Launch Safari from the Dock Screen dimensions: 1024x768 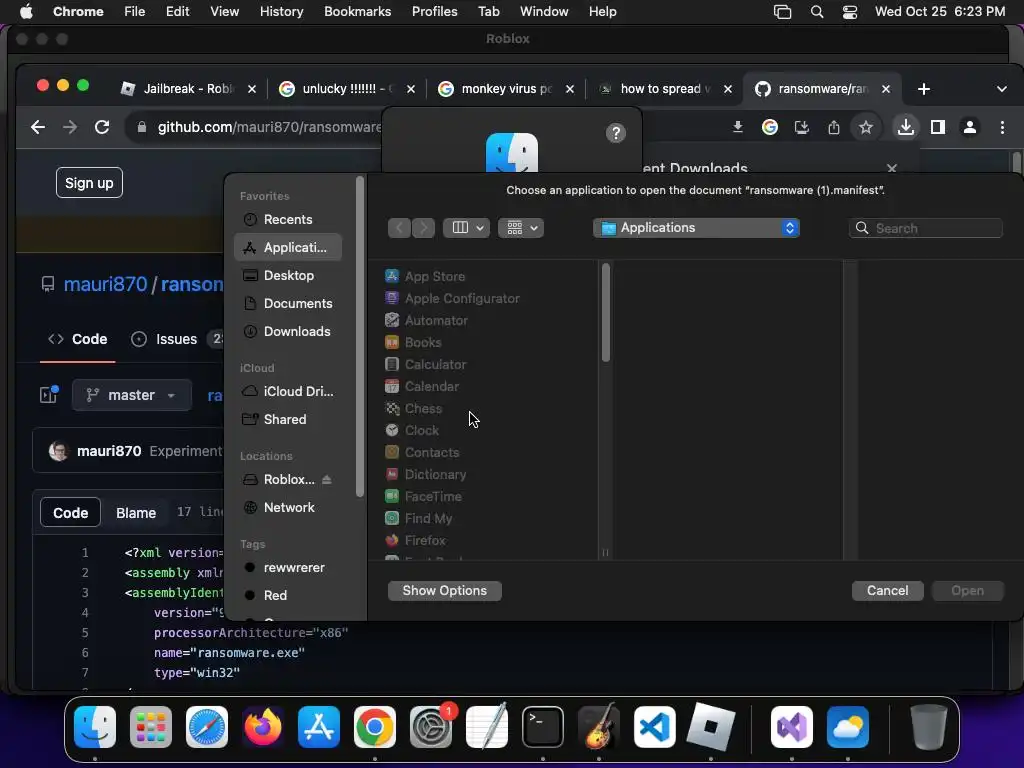pyautogui.click(x=207, y=726)
